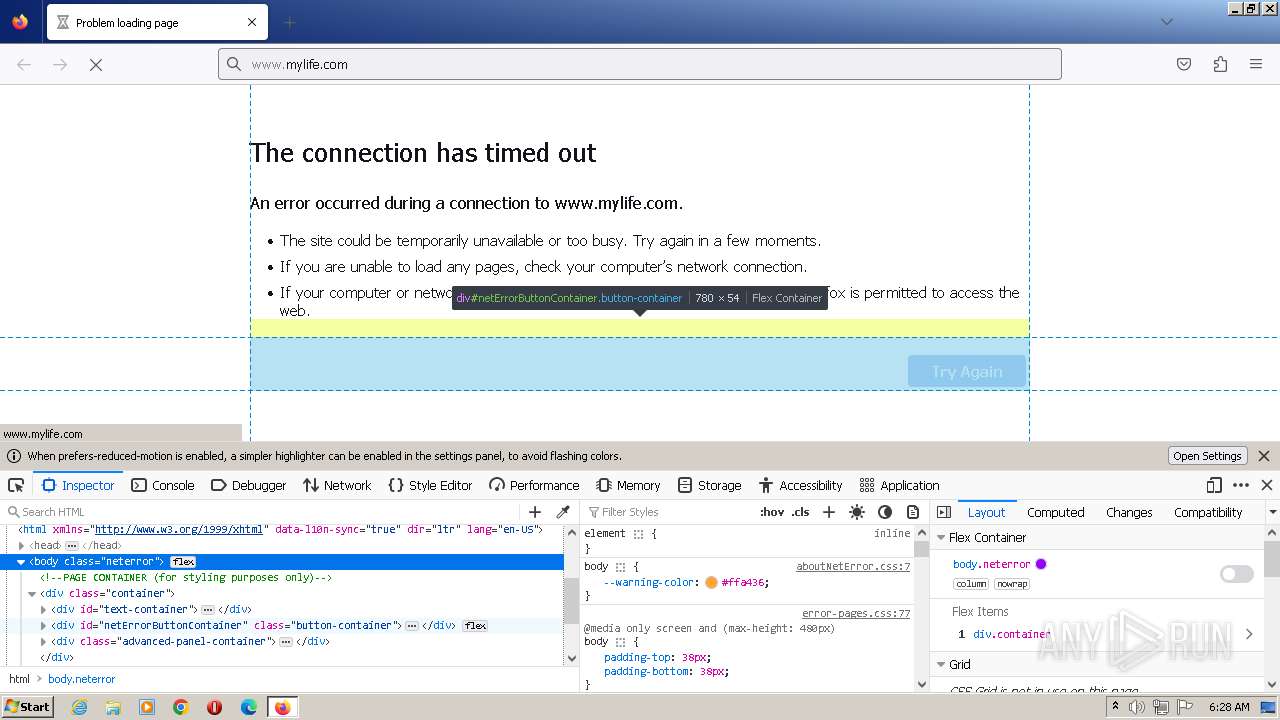
Task: Click Firefox icon in taskbar
Action: (282, 707)
